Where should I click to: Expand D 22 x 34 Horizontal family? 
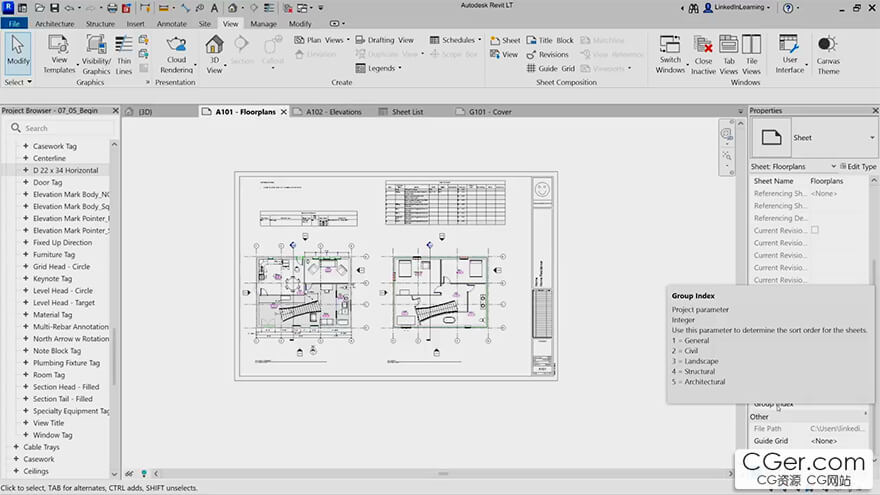(25, 170)
